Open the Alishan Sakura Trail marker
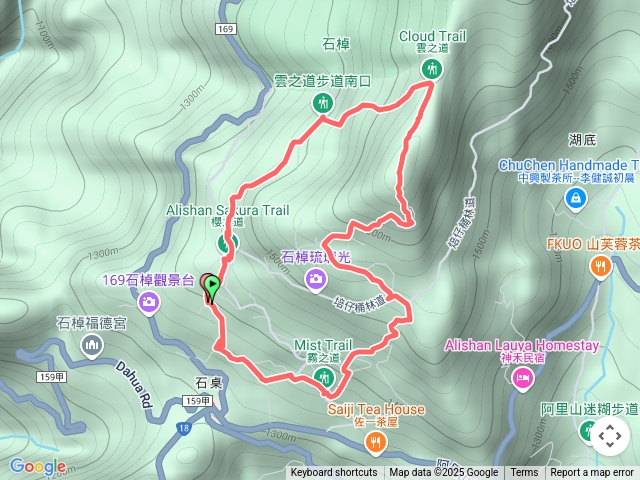Image resolution: width=640 pixels, height=480 pixels. pos(227,243)
